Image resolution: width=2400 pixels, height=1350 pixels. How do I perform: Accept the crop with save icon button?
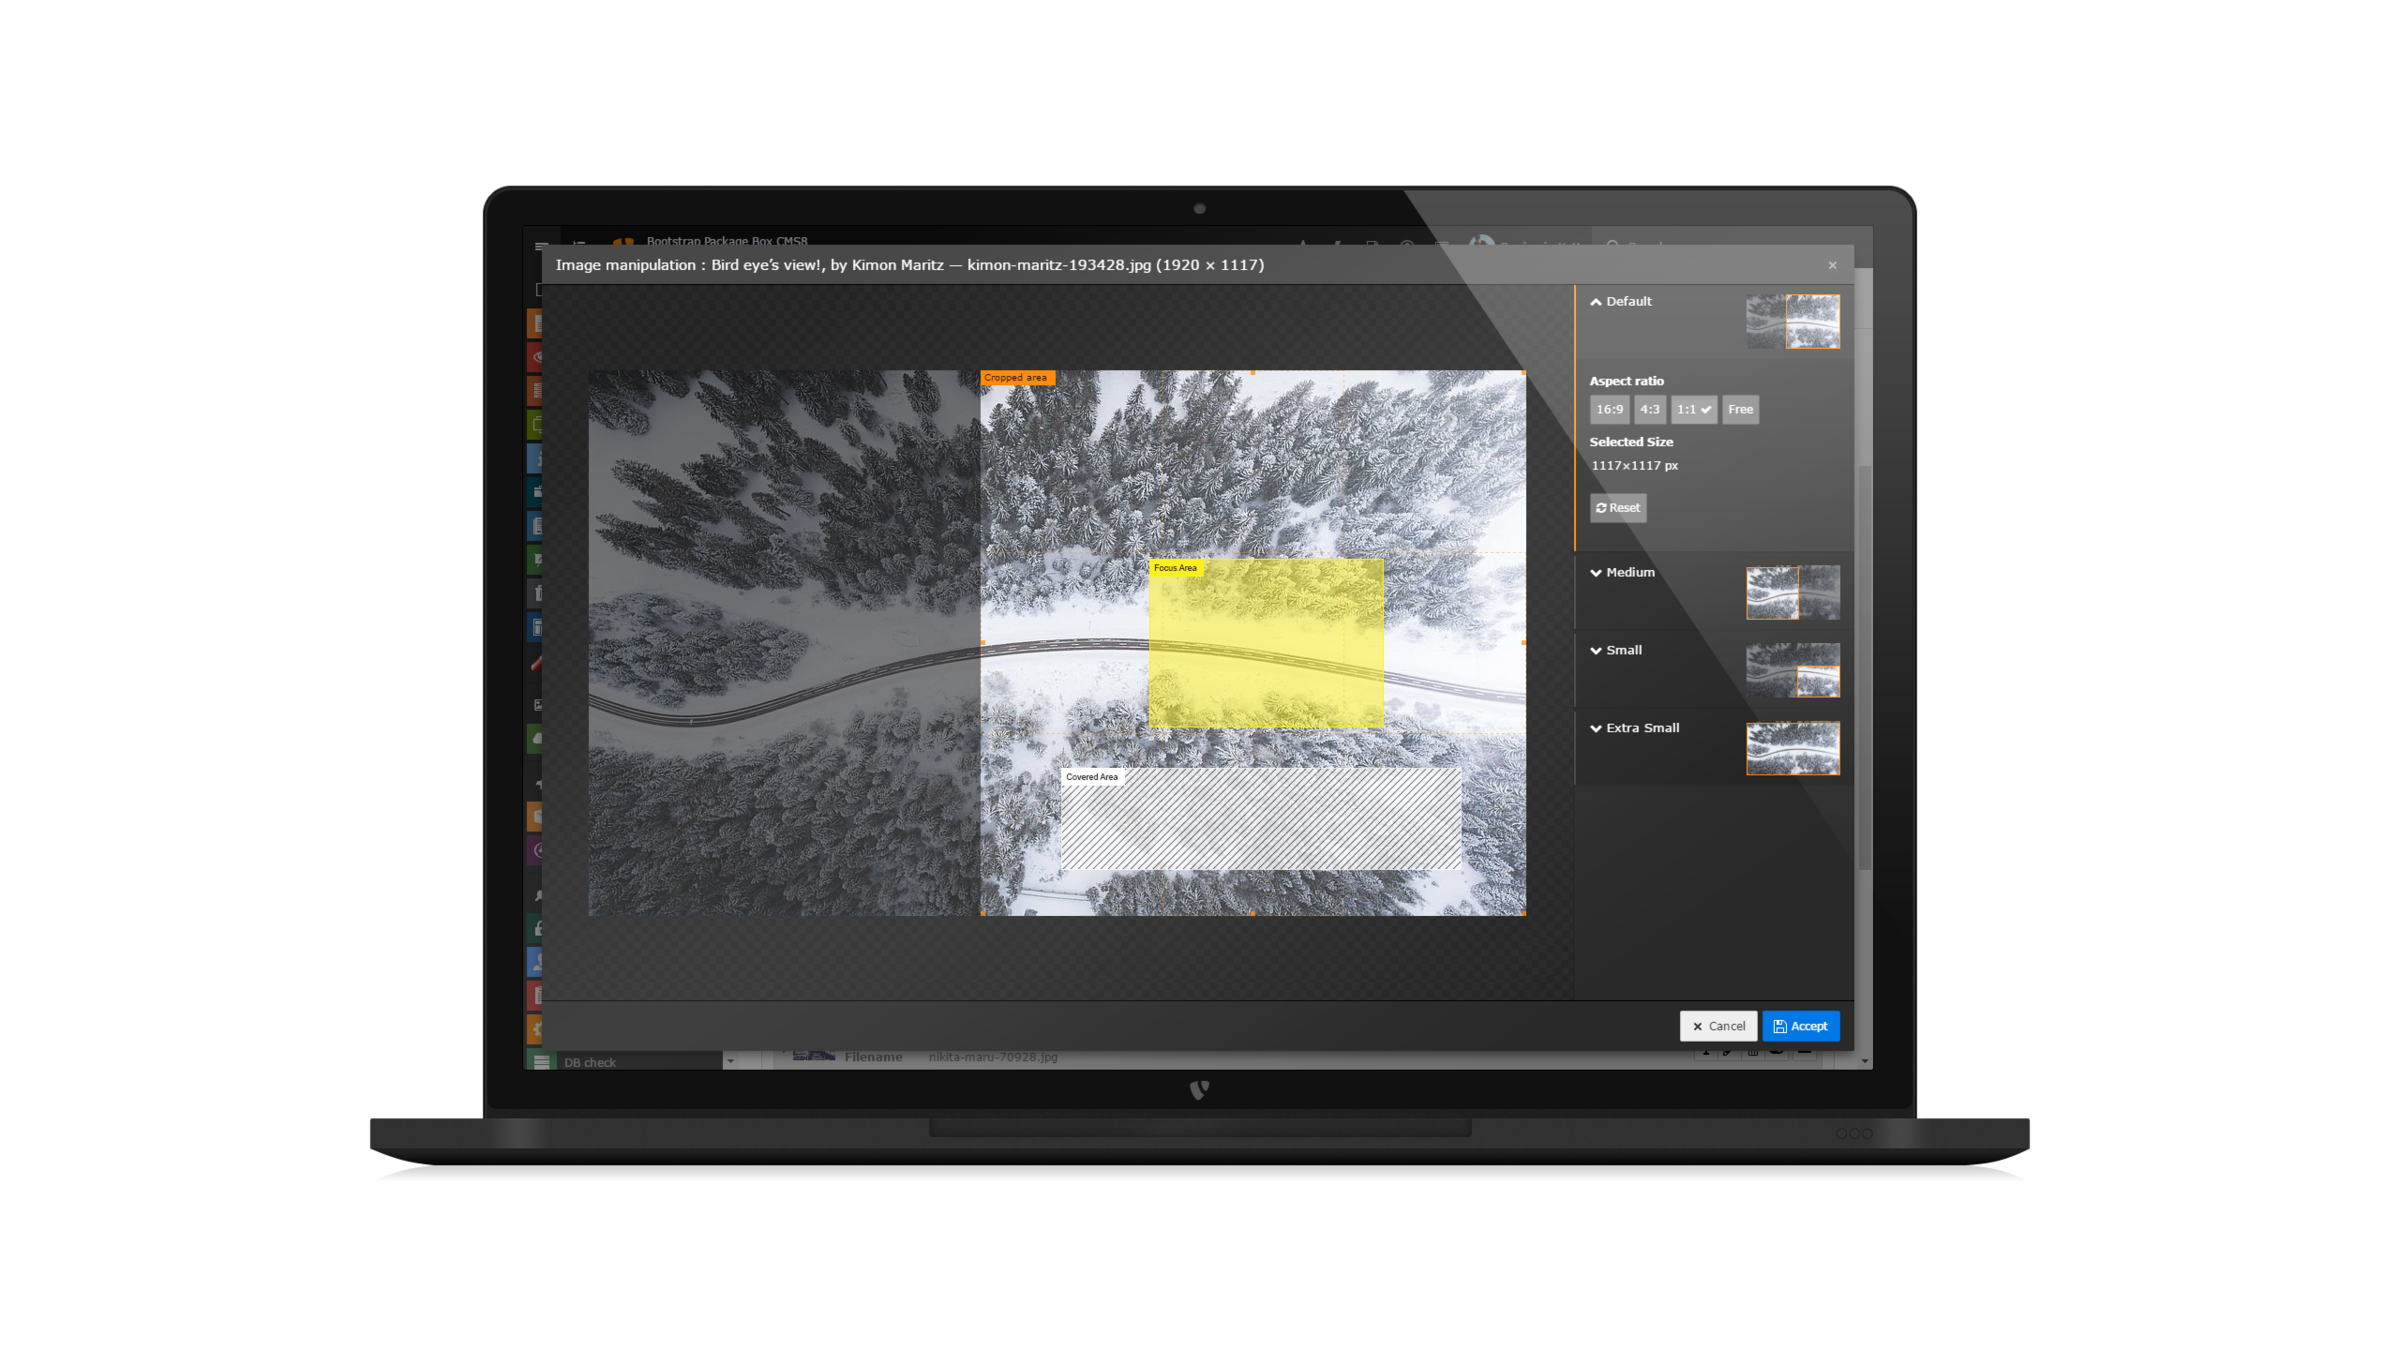[x=1800, y=1026]
